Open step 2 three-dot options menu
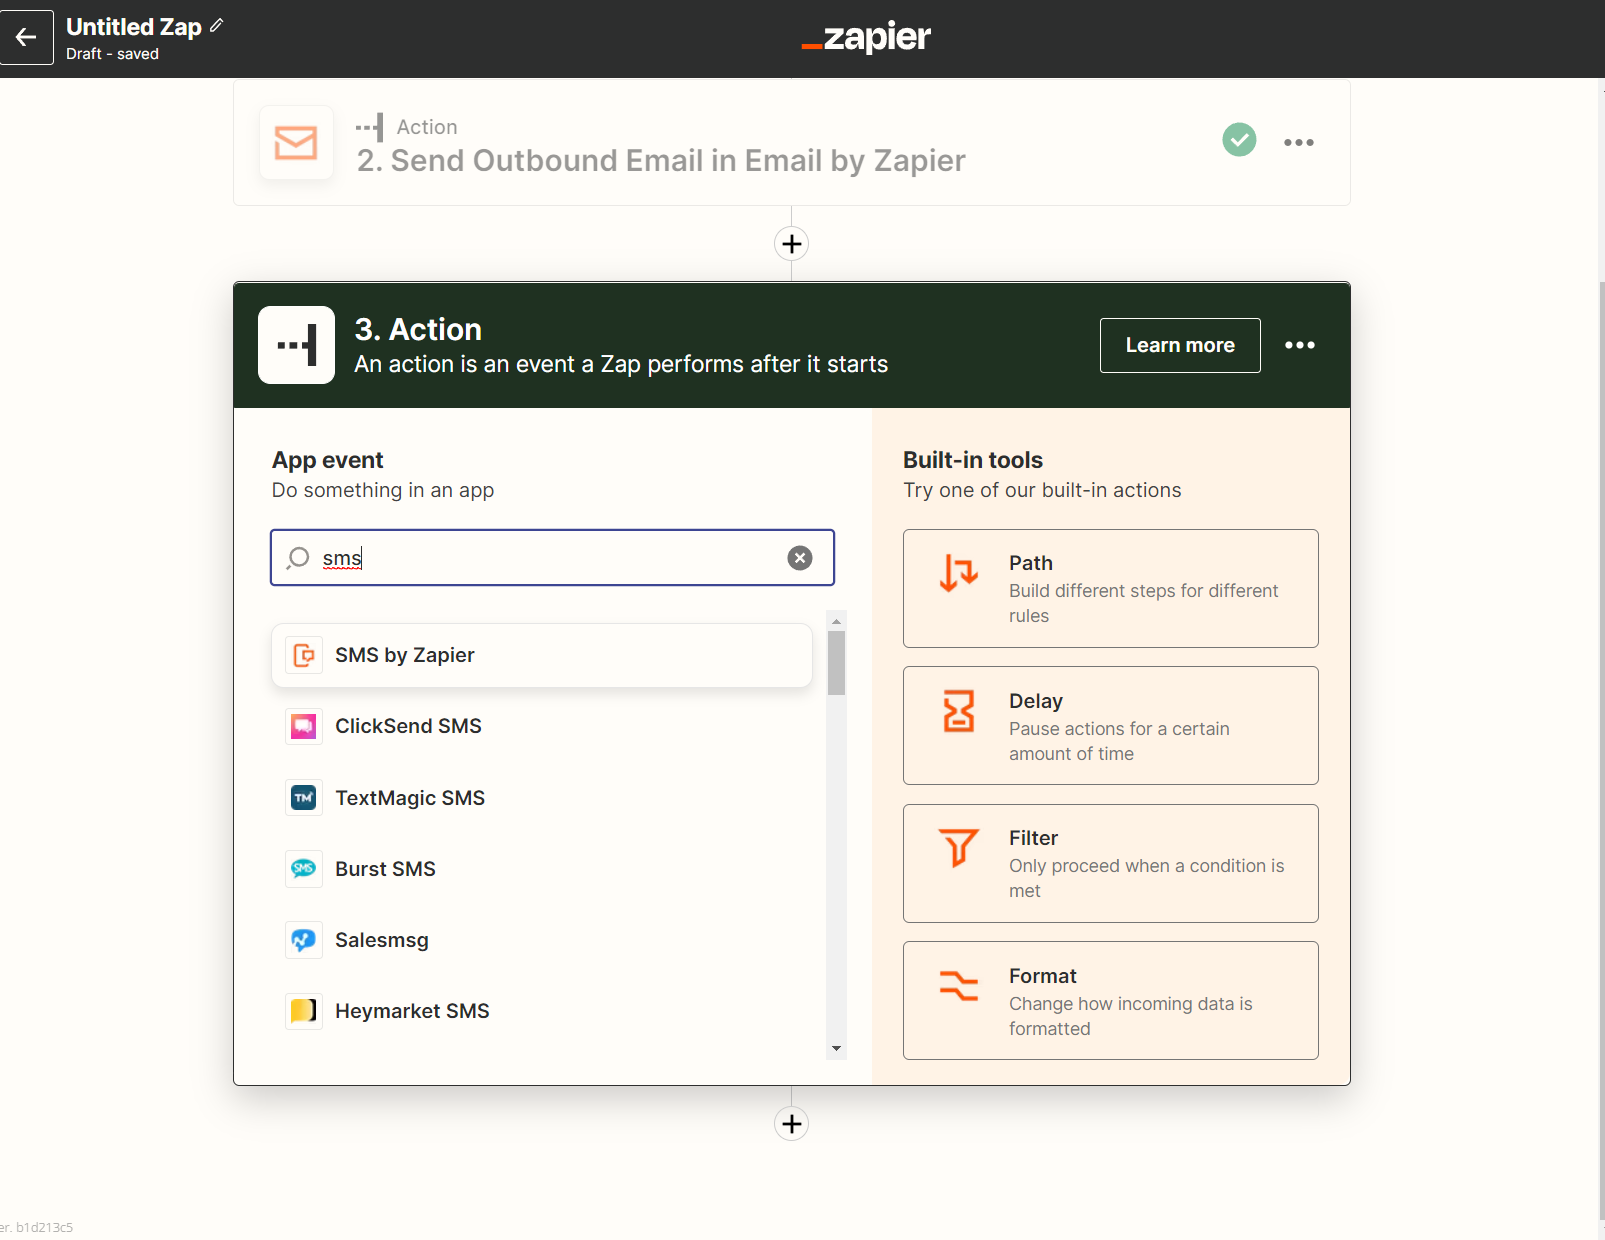The image size is (1605, 1240). click(1299, 142)
